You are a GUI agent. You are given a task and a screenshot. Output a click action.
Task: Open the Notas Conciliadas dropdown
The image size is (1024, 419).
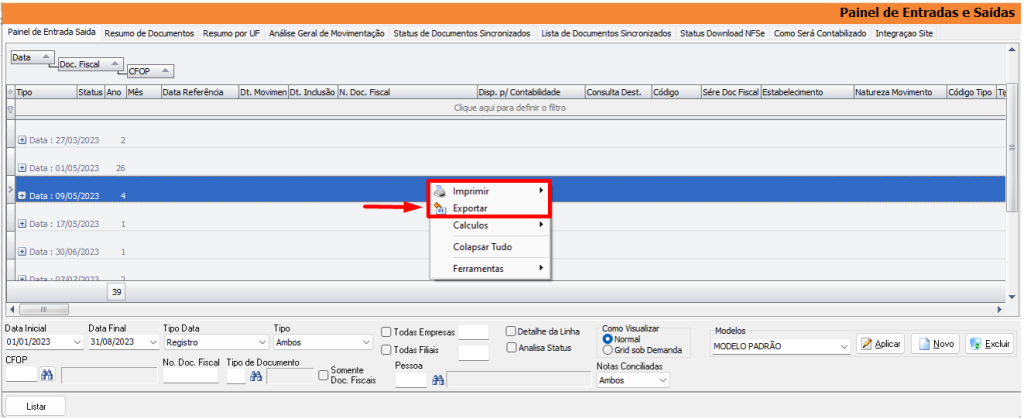click(664, 380)
